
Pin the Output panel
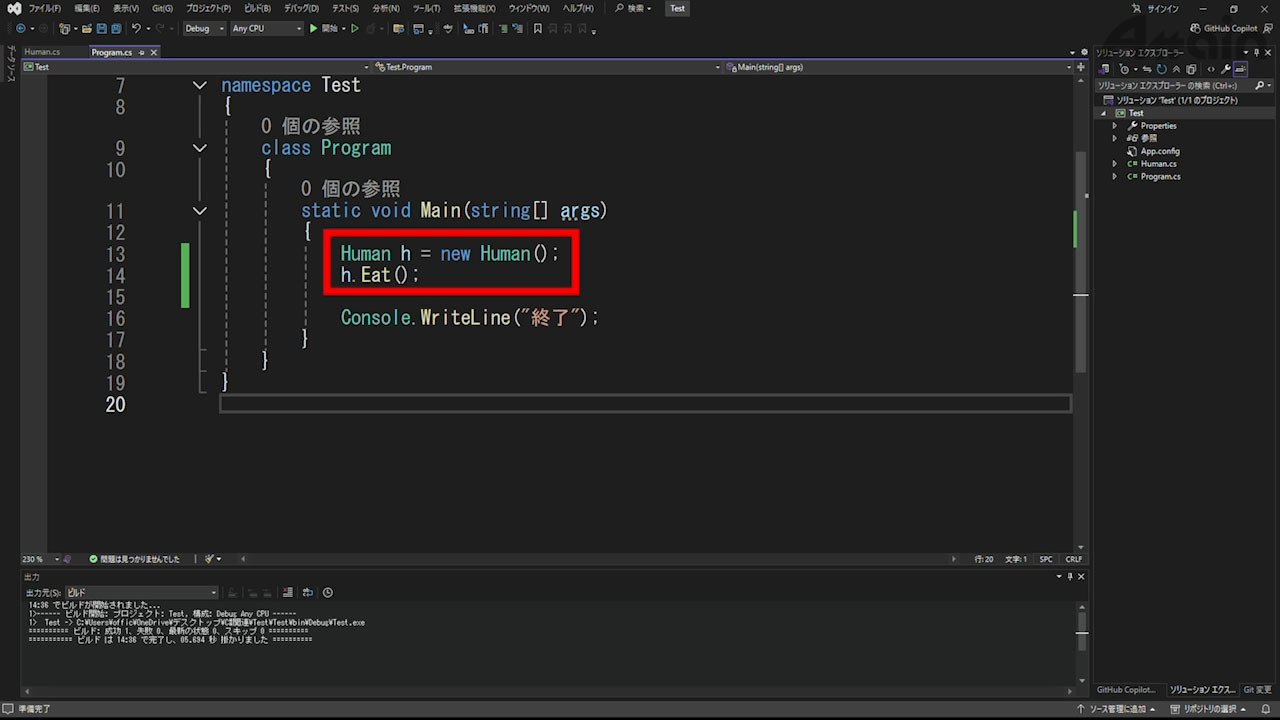1070,577
